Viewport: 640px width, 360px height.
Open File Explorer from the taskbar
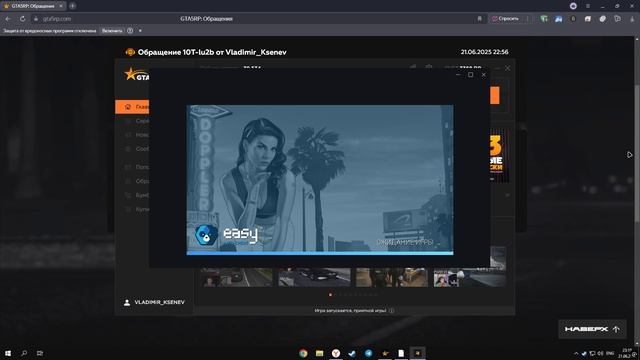319,353
